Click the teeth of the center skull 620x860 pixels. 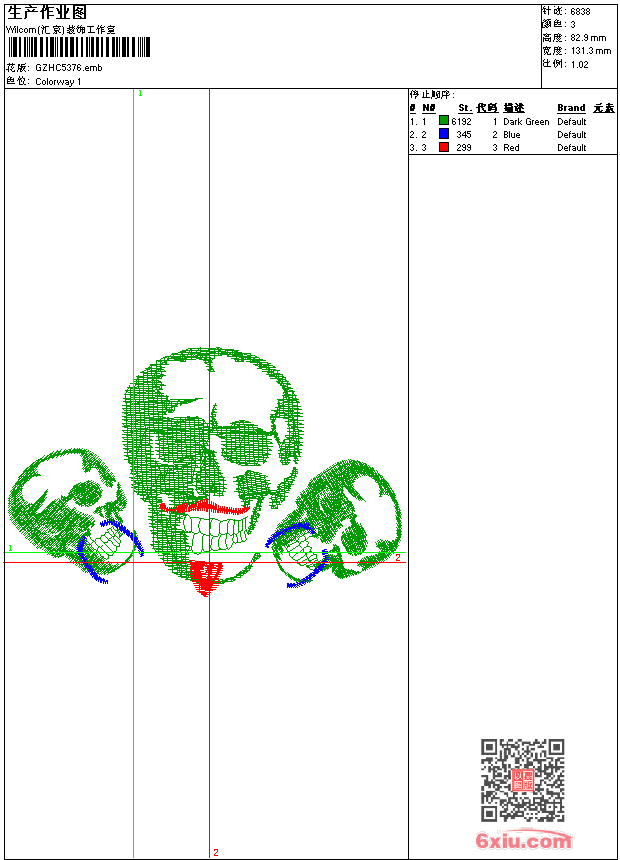(214, 530)
